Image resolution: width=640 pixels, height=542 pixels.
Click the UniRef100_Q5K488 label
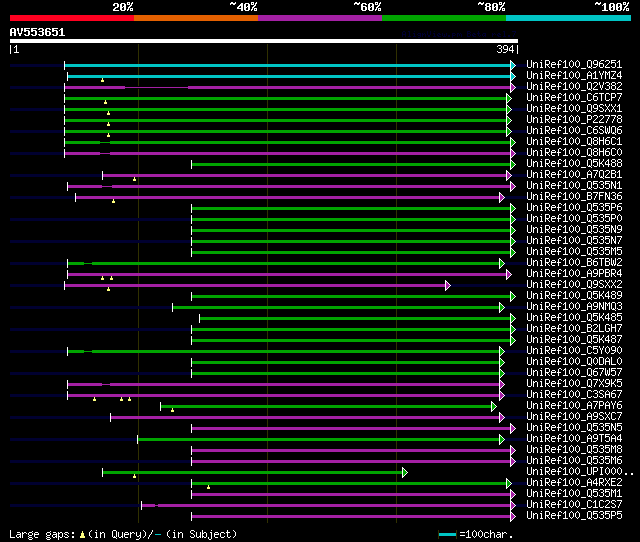574,164
